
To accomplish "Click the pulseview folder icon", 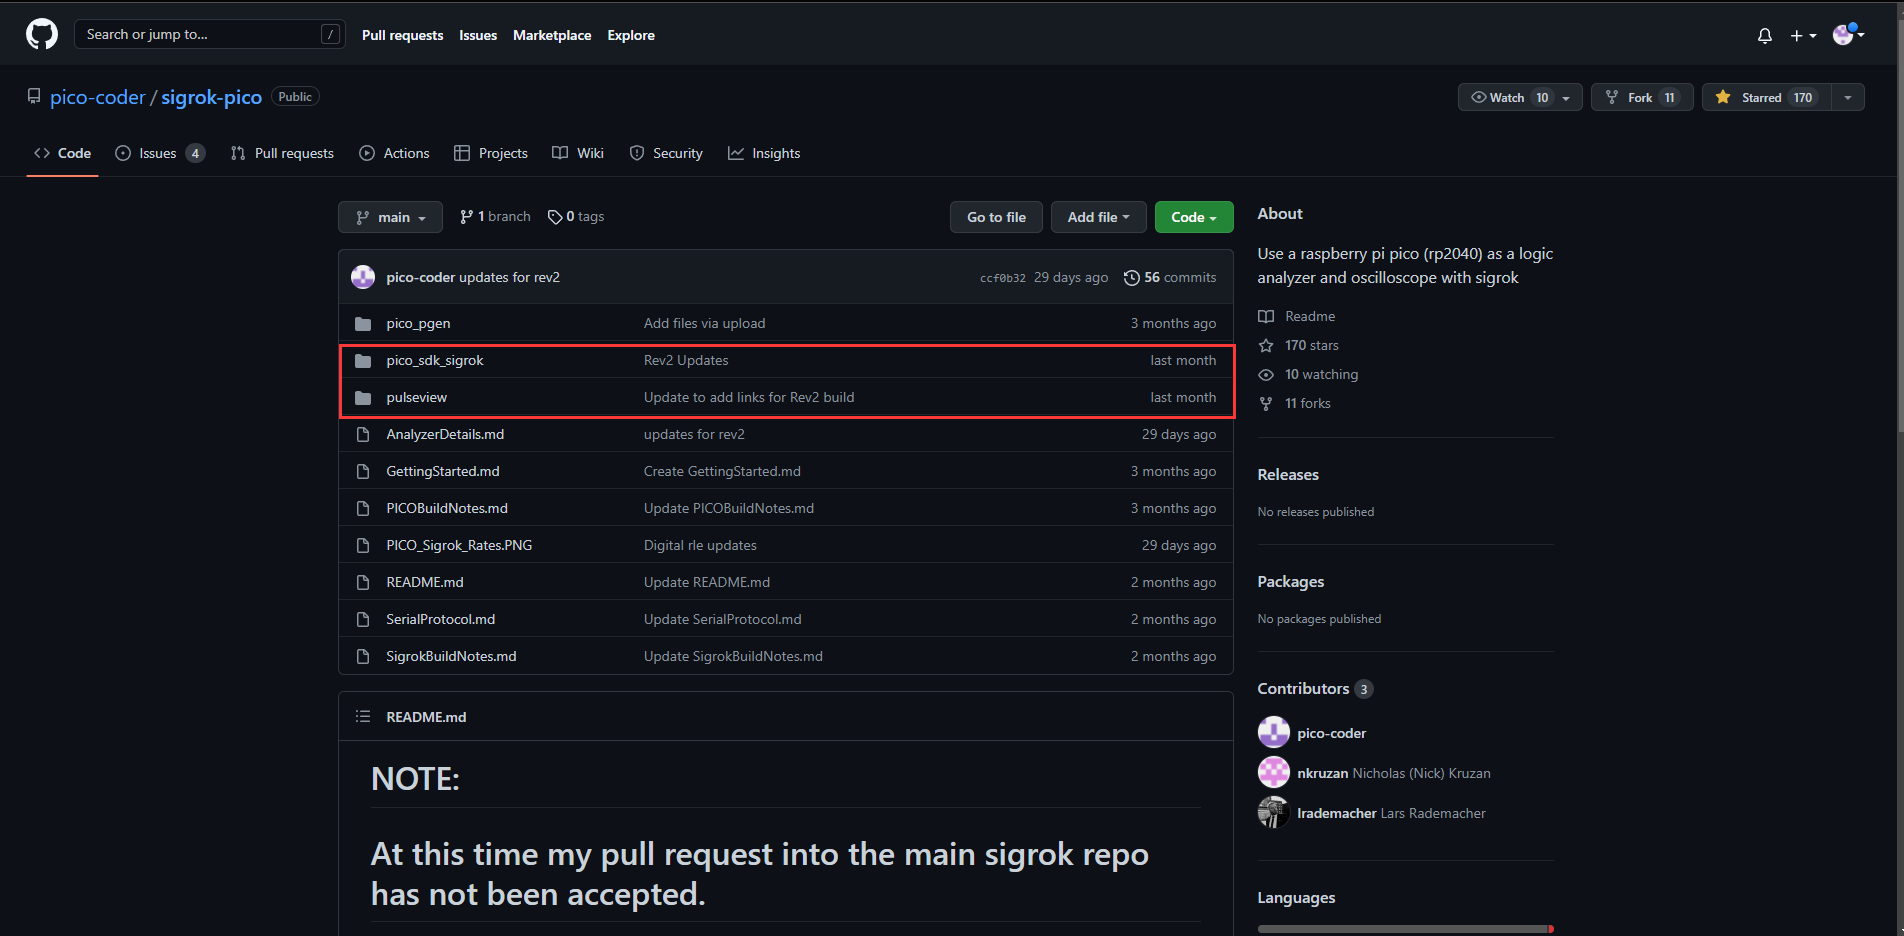I will pyautogui.click(x=363, y=398).
